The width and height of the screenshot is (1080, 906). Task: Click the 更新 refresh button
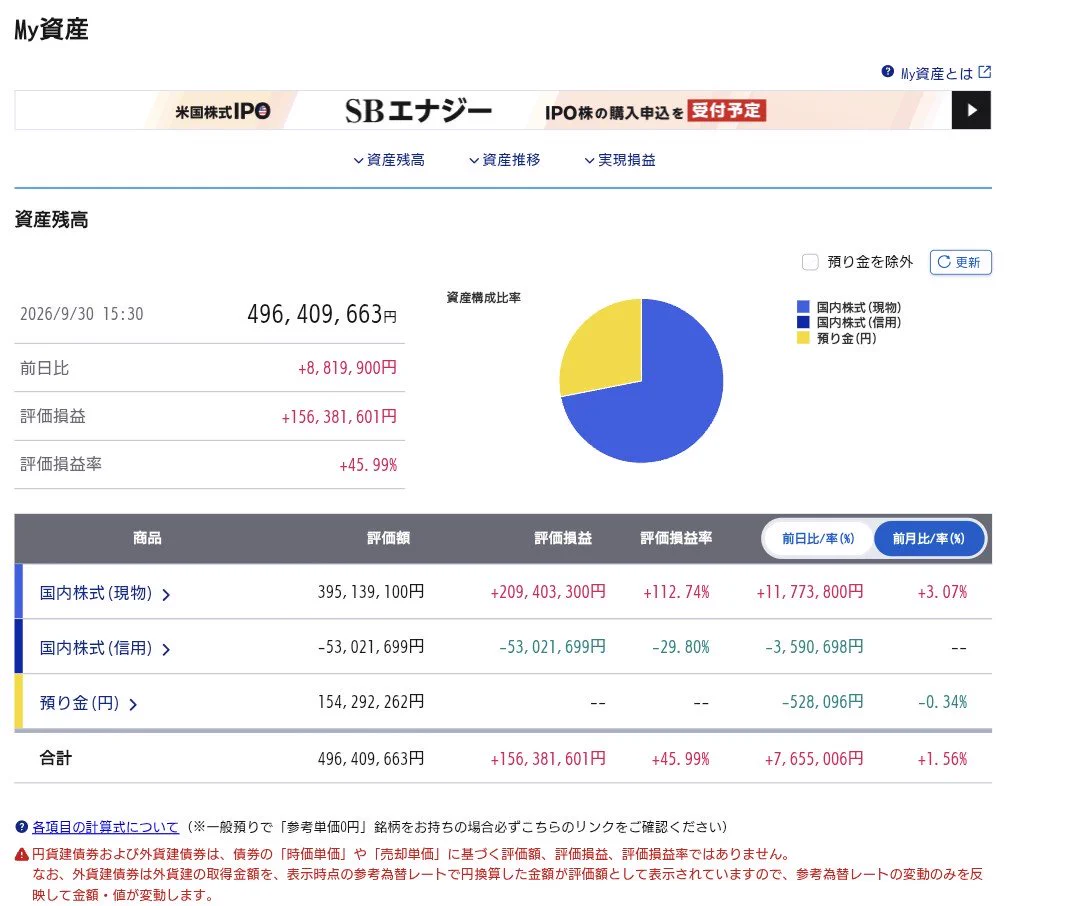960,262
